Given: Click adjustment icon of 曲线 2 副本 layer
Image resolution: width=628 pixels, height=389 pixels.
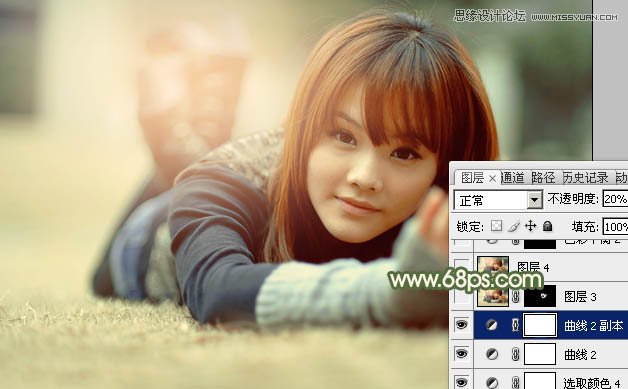Looking at the screenshot, I should (492, 325).
